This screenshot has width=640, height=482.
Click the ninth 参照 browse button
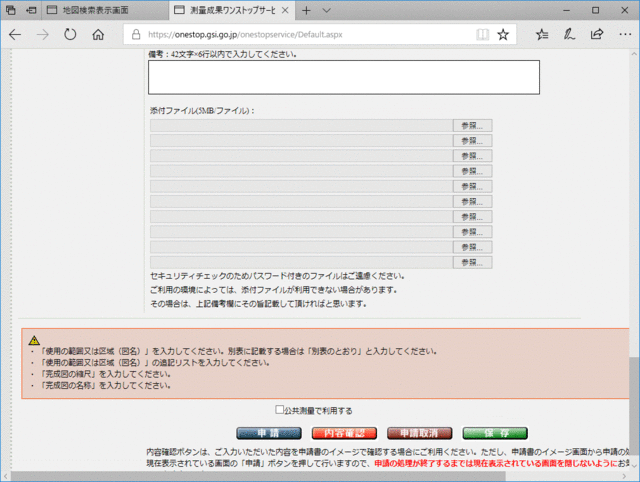coord(472,247)
